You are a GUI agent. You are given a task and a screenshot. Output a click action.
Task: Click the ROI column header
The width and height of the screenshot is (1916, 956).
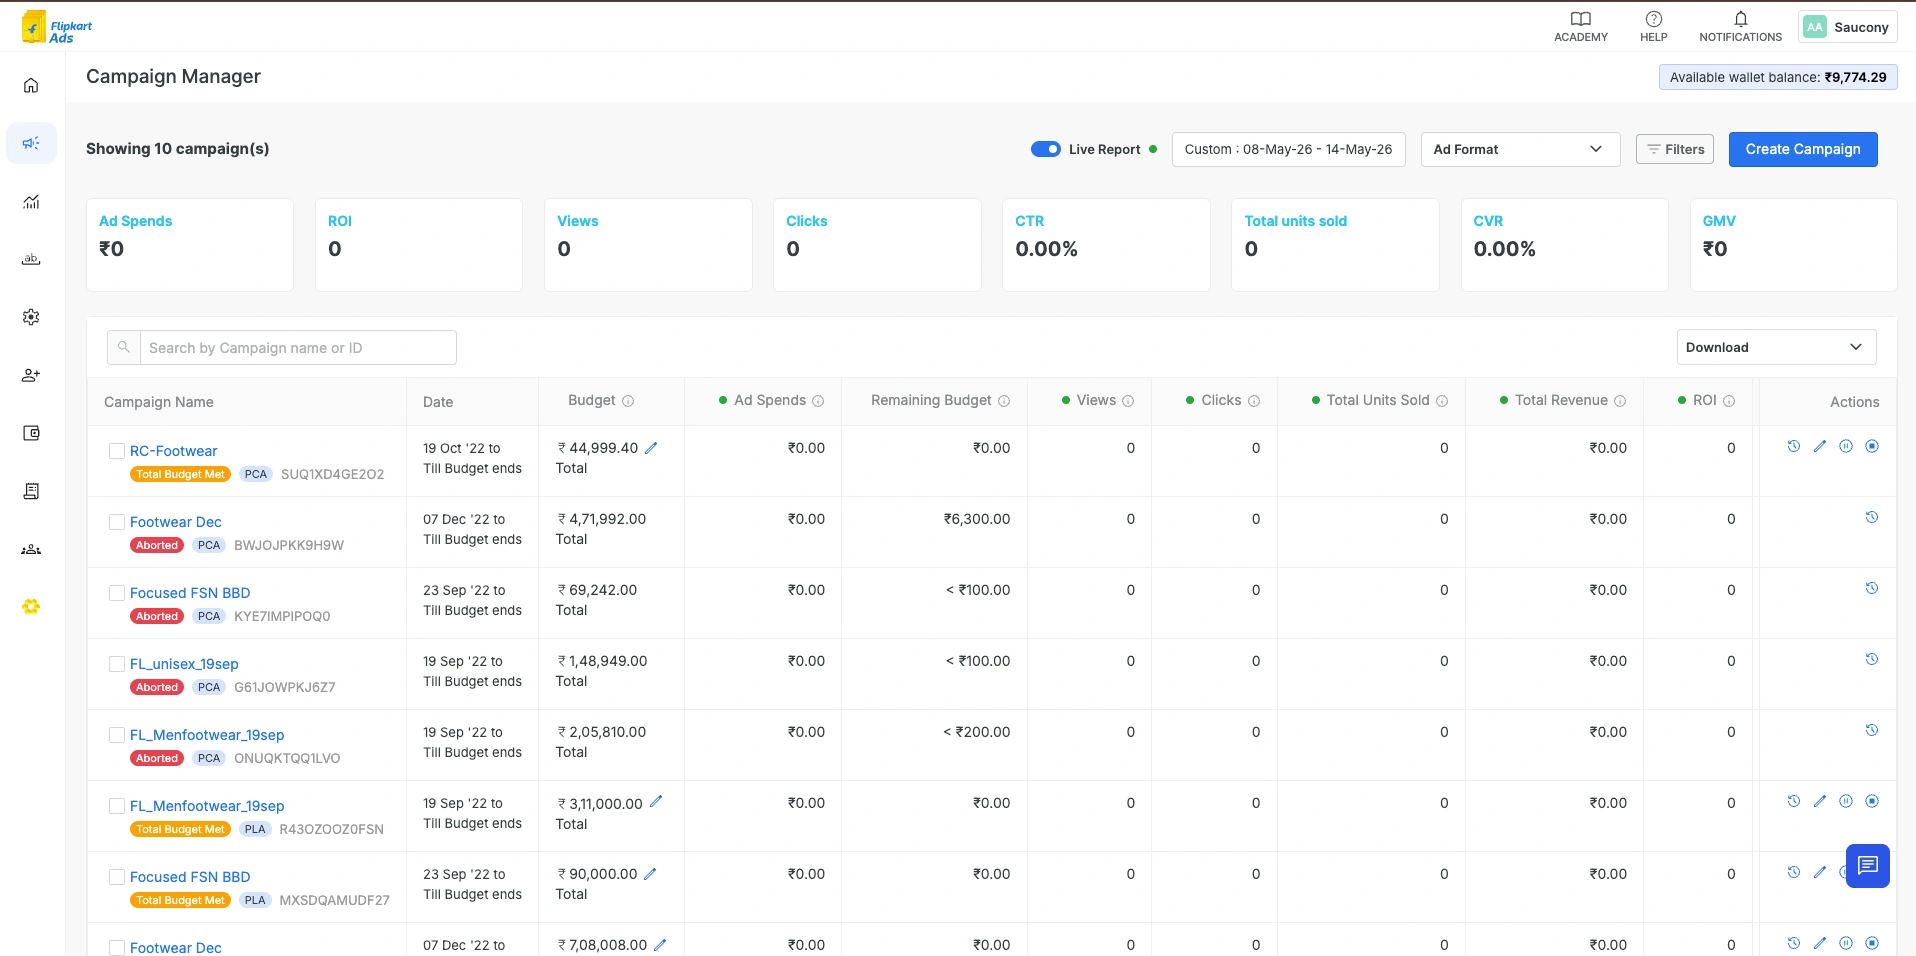click(x=1705, y=400)
